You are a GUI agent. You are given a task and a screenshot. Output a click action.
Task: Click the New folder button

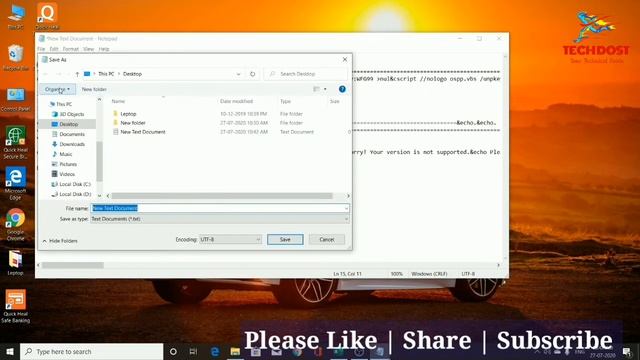(94, 89)
